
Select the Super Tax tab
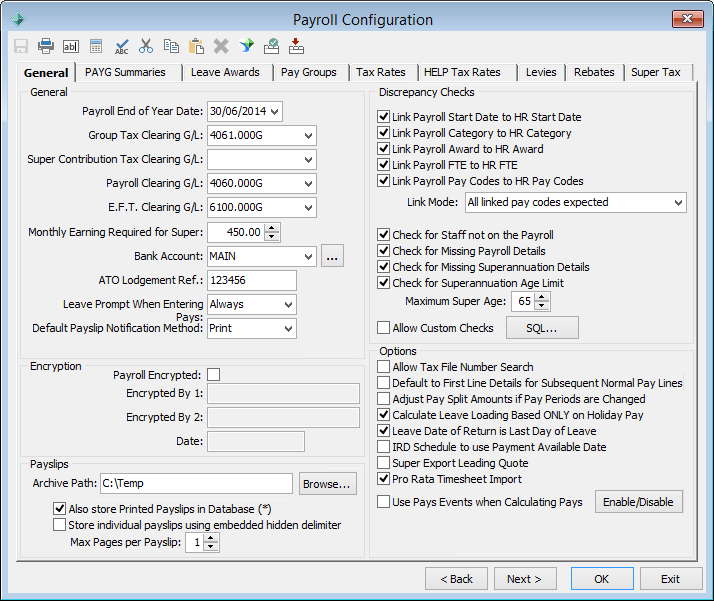pos(656,72)
